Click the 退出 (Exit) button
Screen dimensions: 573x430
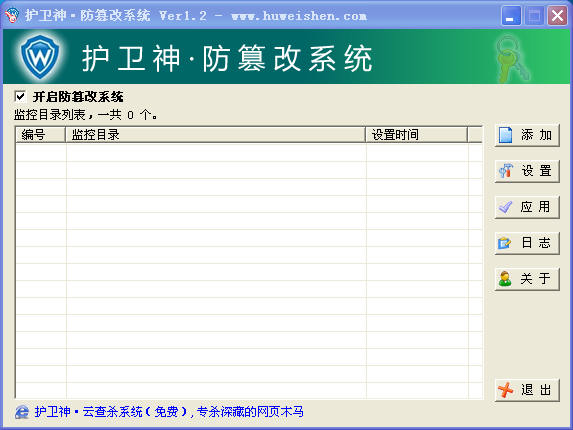point(527,390)
